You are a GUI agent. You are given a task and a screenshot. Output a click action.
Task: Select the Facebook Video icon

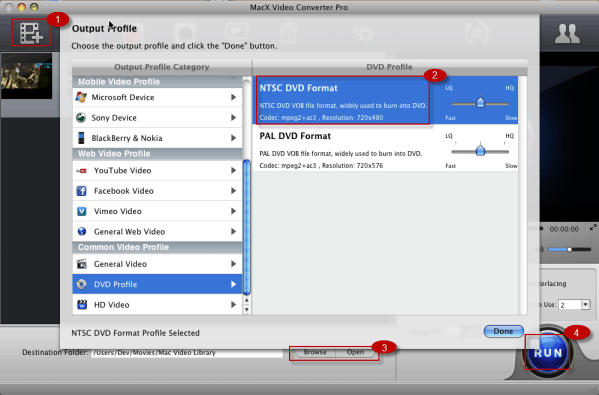click(81, 191)
